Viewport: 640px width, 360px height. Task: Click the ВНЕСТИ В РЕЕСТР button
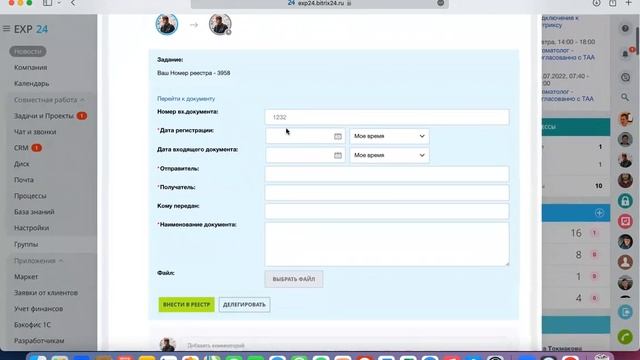click(x=187, y=304)
